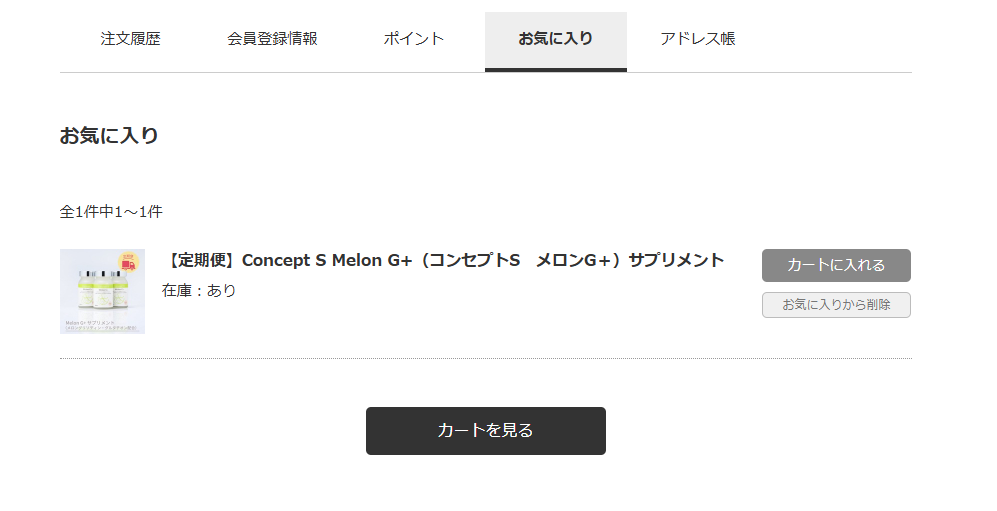Switch to the 会員登録情報 tab
Screen dimensions: 997x511
coord(272,39)
